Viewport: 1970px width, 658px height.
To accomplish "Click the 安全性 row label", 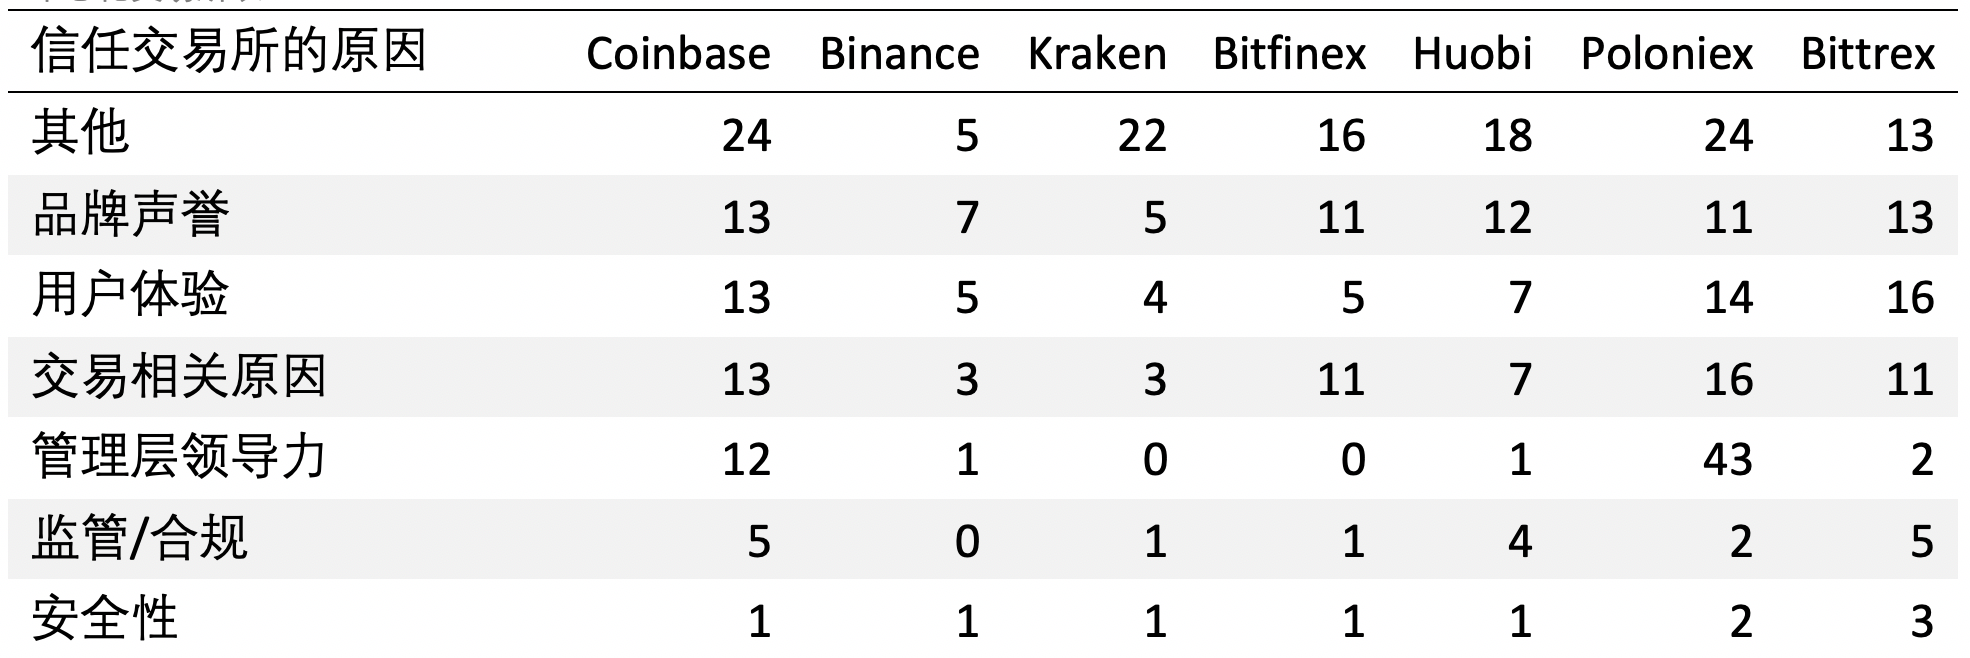I will 105,619.
